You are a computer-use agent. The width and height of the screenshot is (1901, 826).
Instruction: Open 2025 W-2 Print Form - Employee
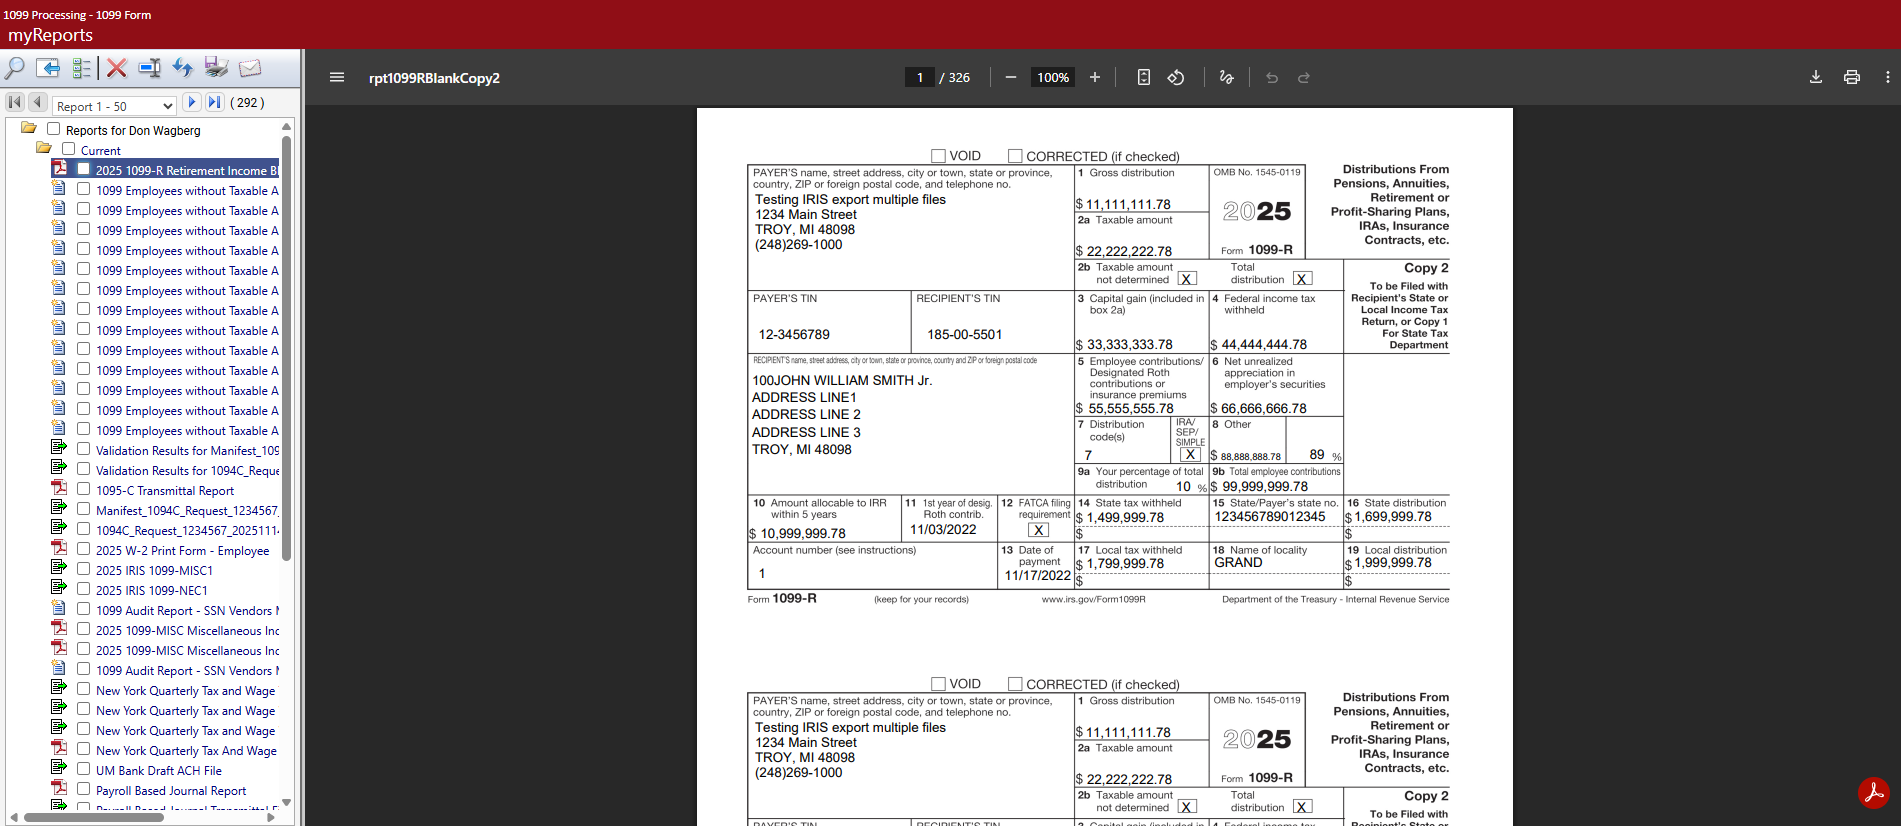tap(182, 551)
